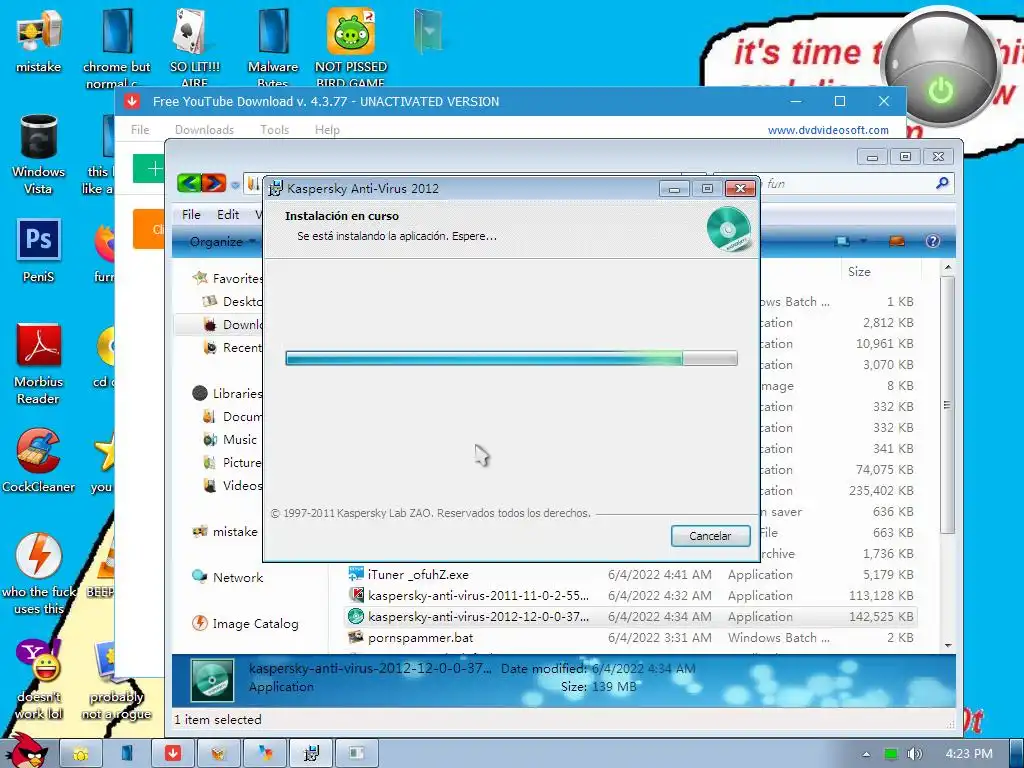Open the 'mistake' desktop icon

click(39, 39)
